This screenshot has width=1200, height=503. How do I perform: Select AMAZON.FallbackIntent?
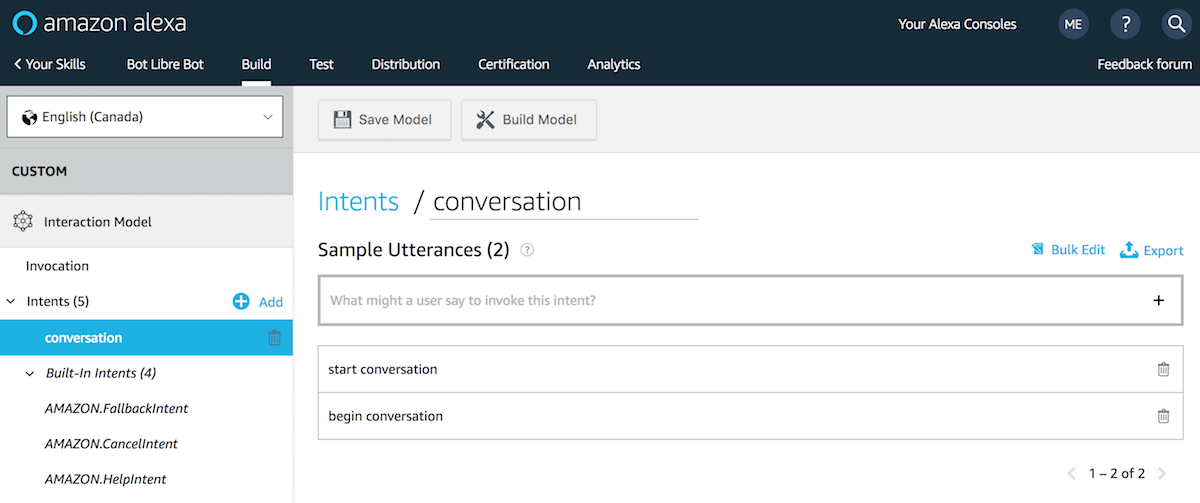coord(116,408)
